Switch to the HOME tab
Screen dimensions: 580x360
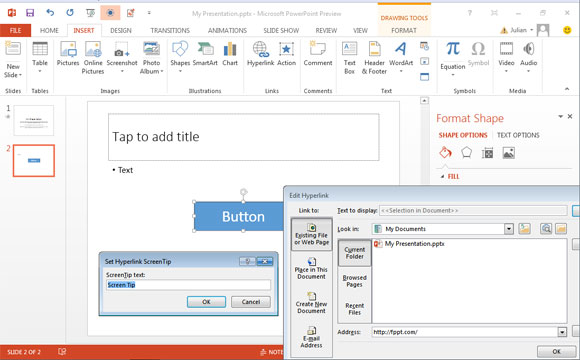(x=49, y=30)
